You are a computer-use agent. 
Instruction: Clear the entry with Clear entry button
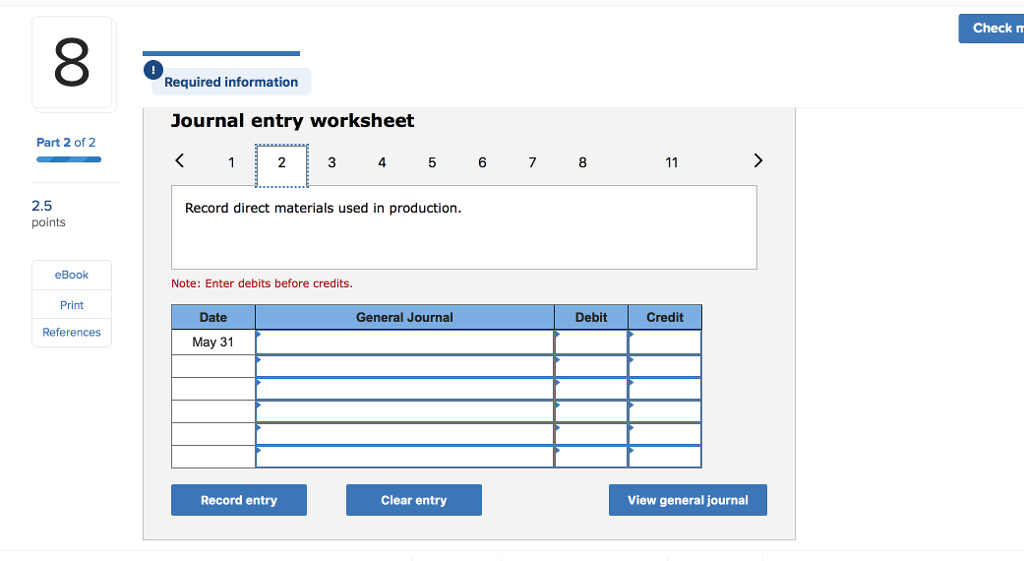[414, 500]
